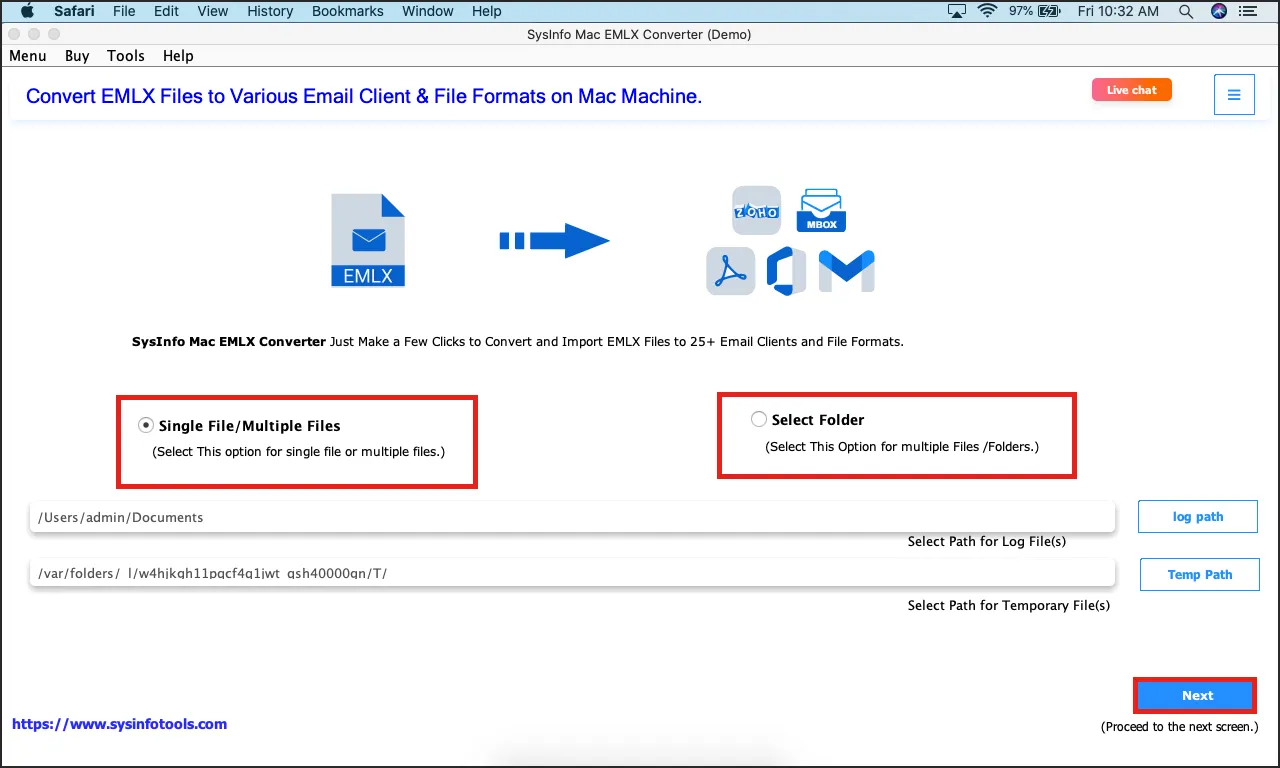Open Help next to the Tools menu
Image resolution: width=1280 pixels, height=768 pixels.
point(178,56)
